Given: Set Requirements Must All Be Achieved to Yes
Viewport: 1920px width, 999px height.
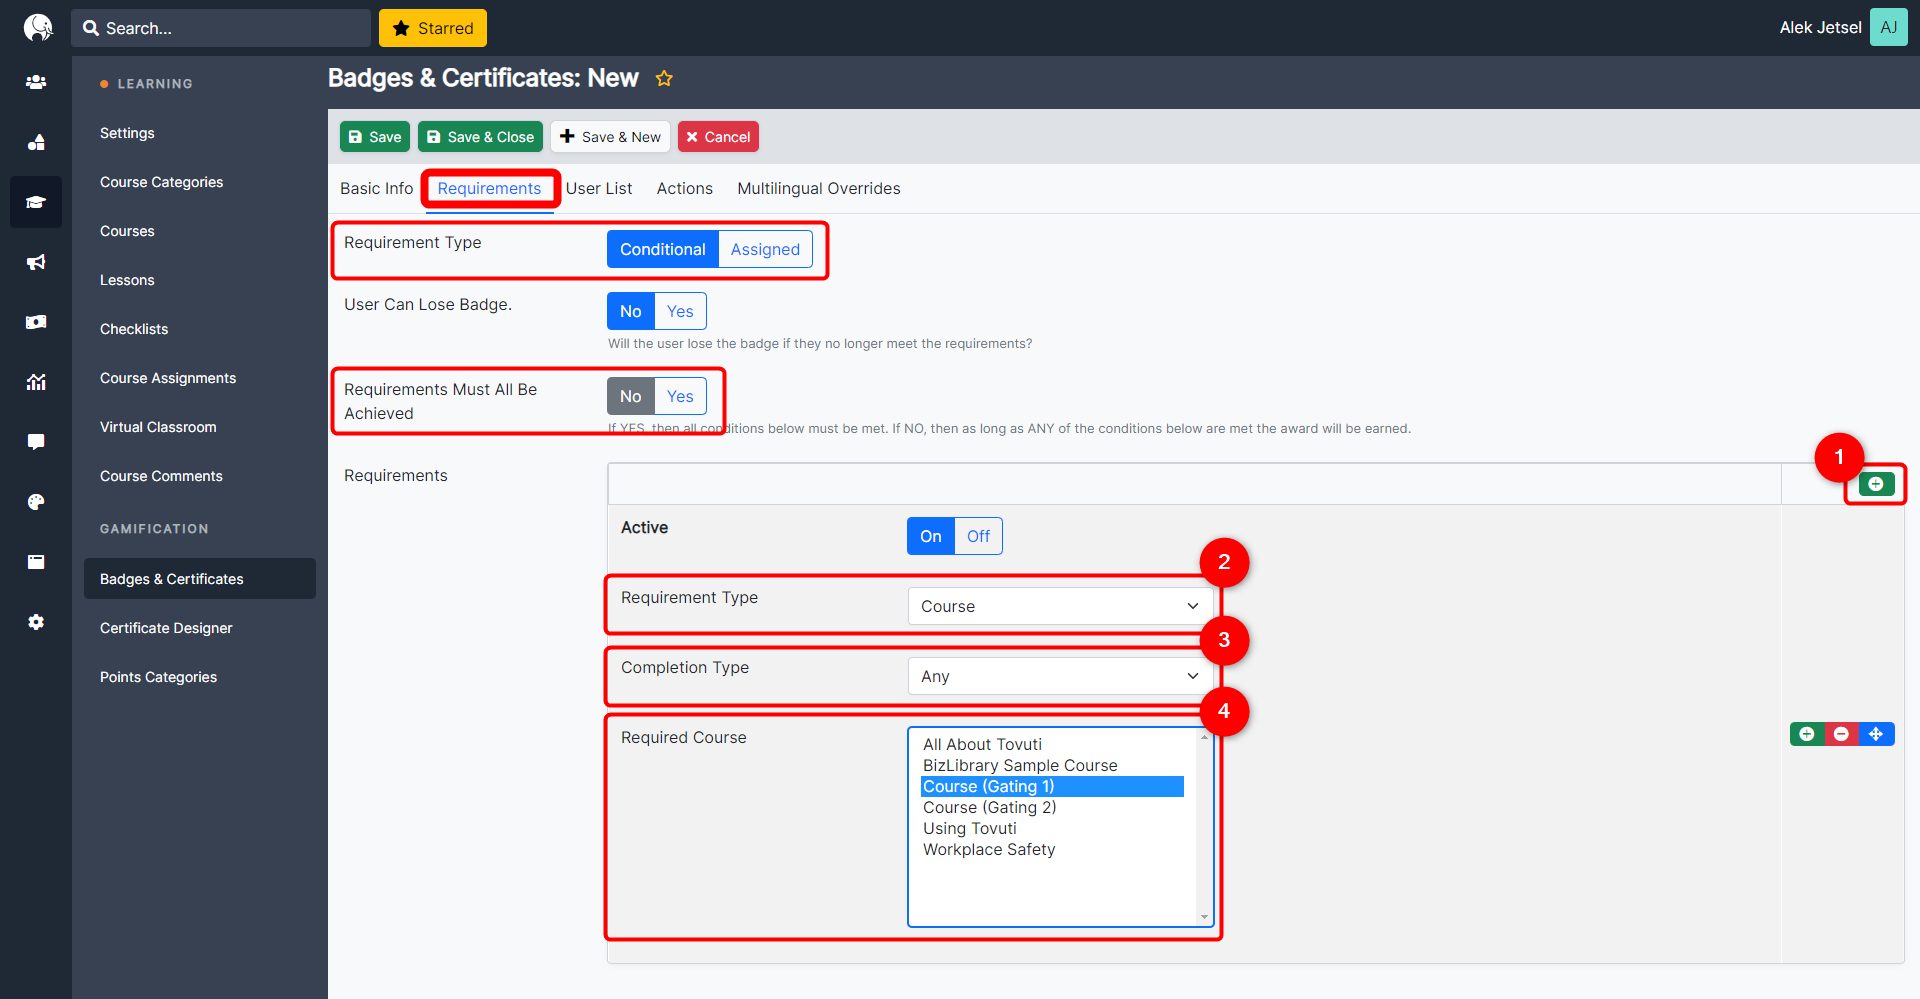Looking at the screenshot, I should point(680,396).
